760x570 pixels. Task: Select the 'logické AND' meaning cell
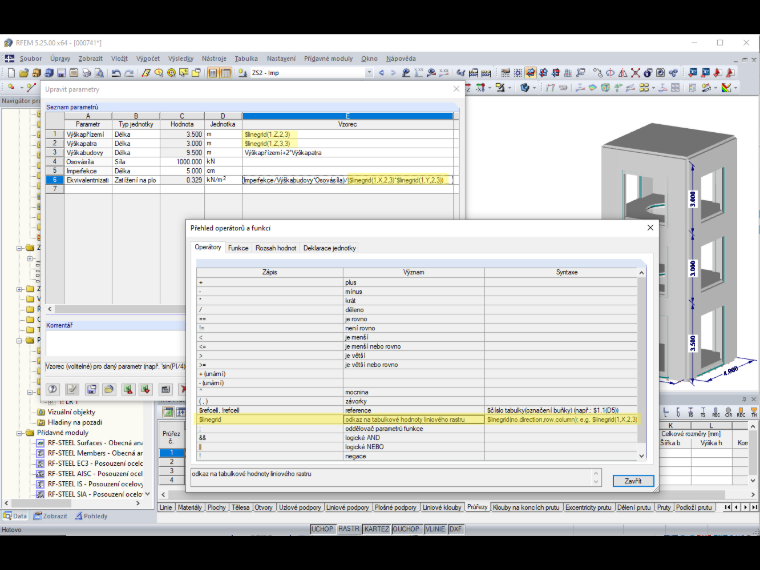click(x=413, y=438)
